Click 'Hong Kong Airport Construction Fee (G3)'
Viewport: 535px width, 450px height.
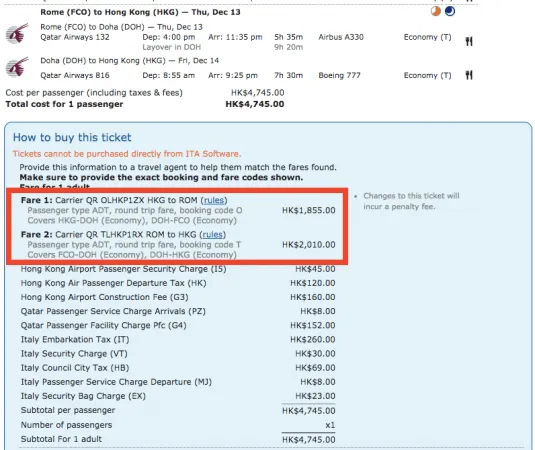(x=104, y=297)
